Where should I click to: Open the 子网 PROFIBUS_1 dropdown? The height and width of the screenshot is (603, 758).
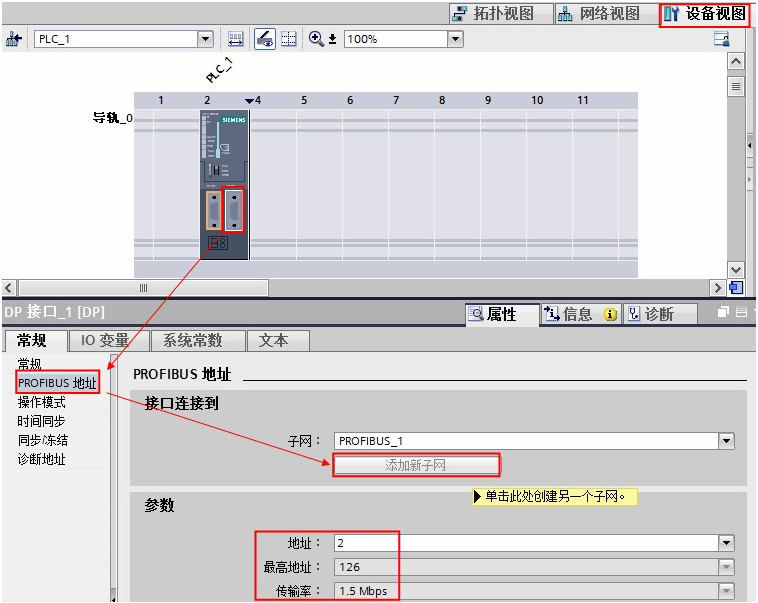(726, 441)
